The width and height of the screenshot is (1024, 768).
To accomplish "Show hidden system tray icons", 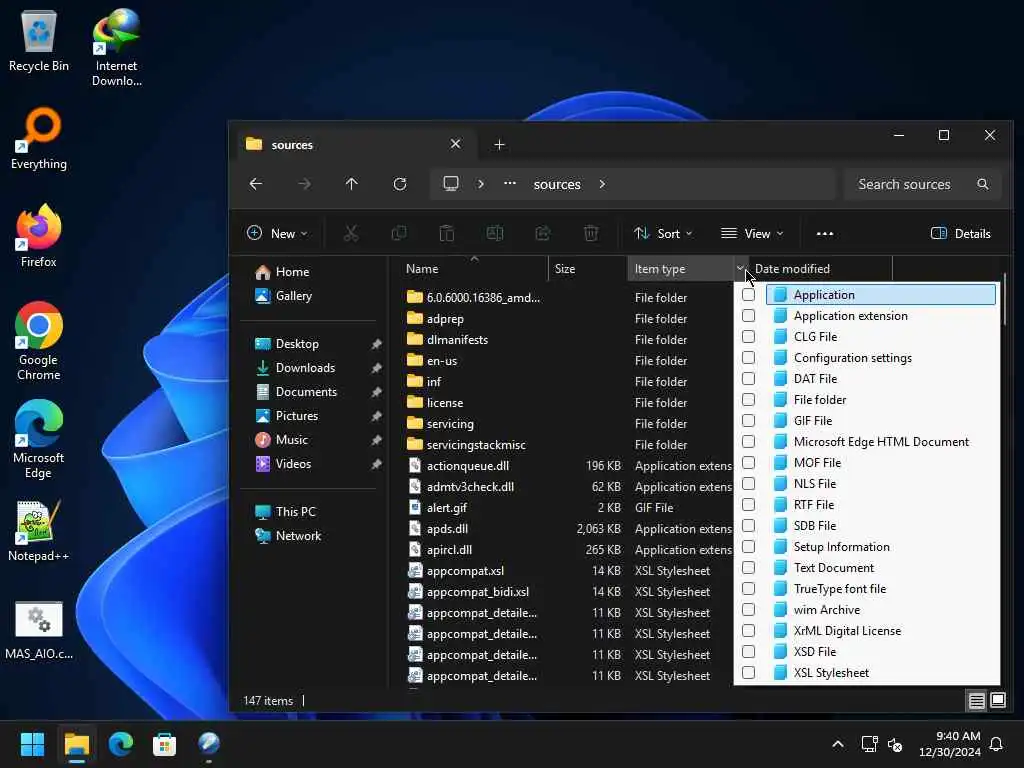I will 838,744.
